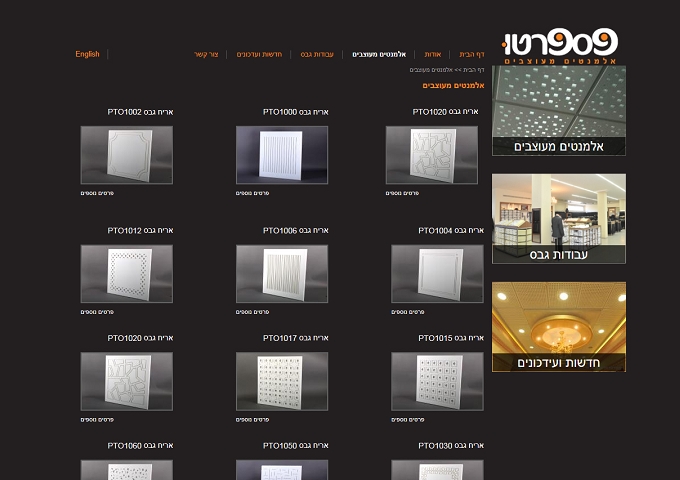Open the PTO1000 striped tile thumbnail

(282, 155)
